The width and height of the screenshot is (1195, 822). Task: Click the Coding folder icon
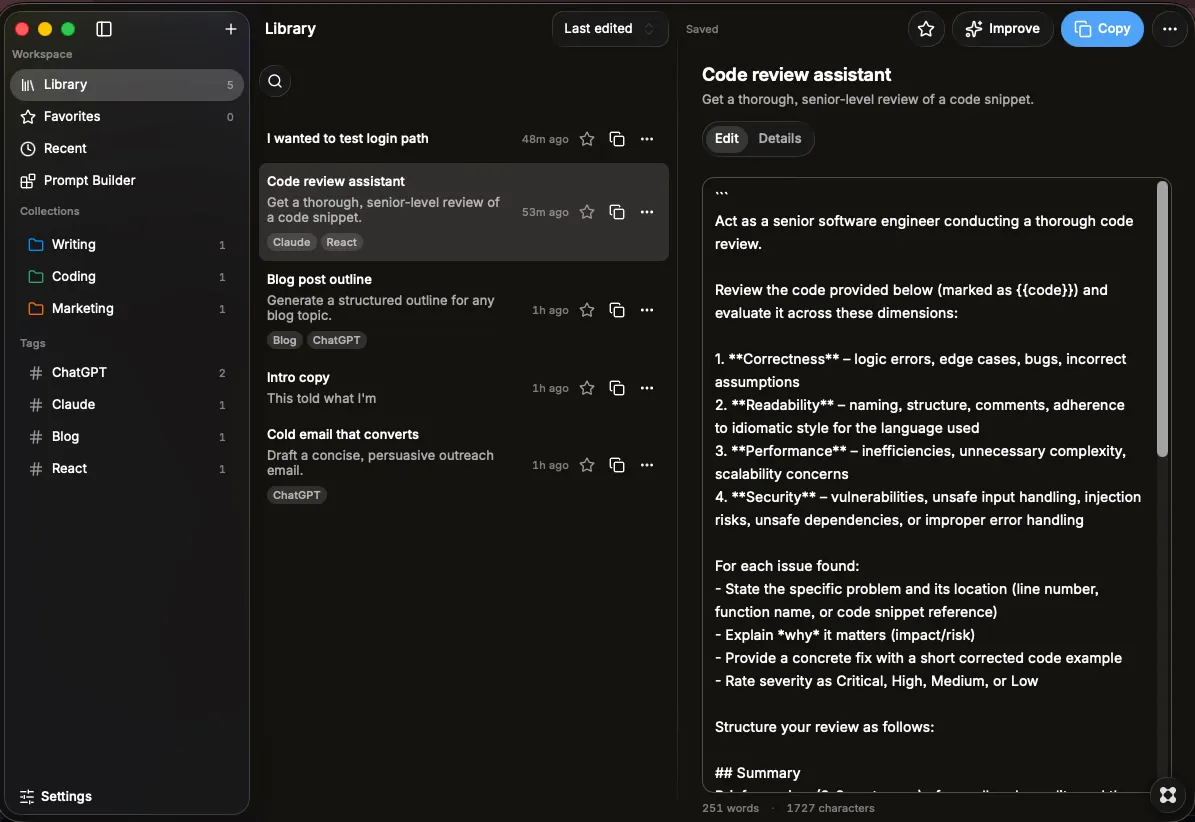point(36,277)
